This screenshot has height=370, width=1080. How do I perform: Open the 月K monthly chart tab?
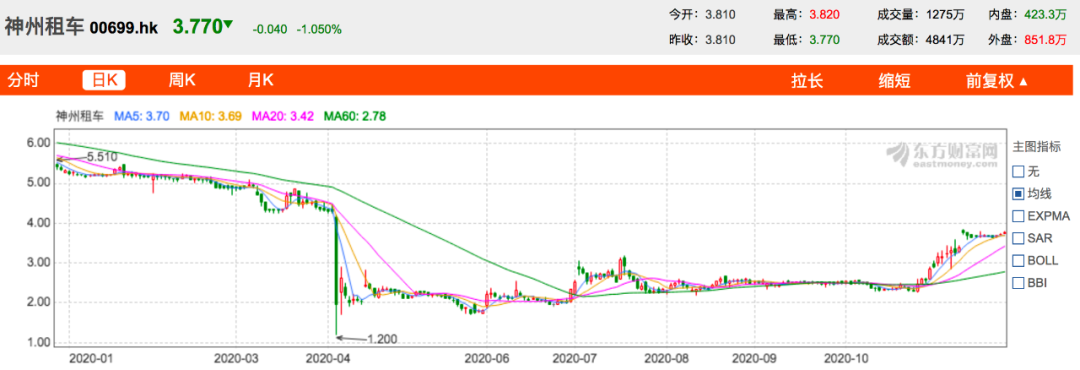tap(260, 81)
